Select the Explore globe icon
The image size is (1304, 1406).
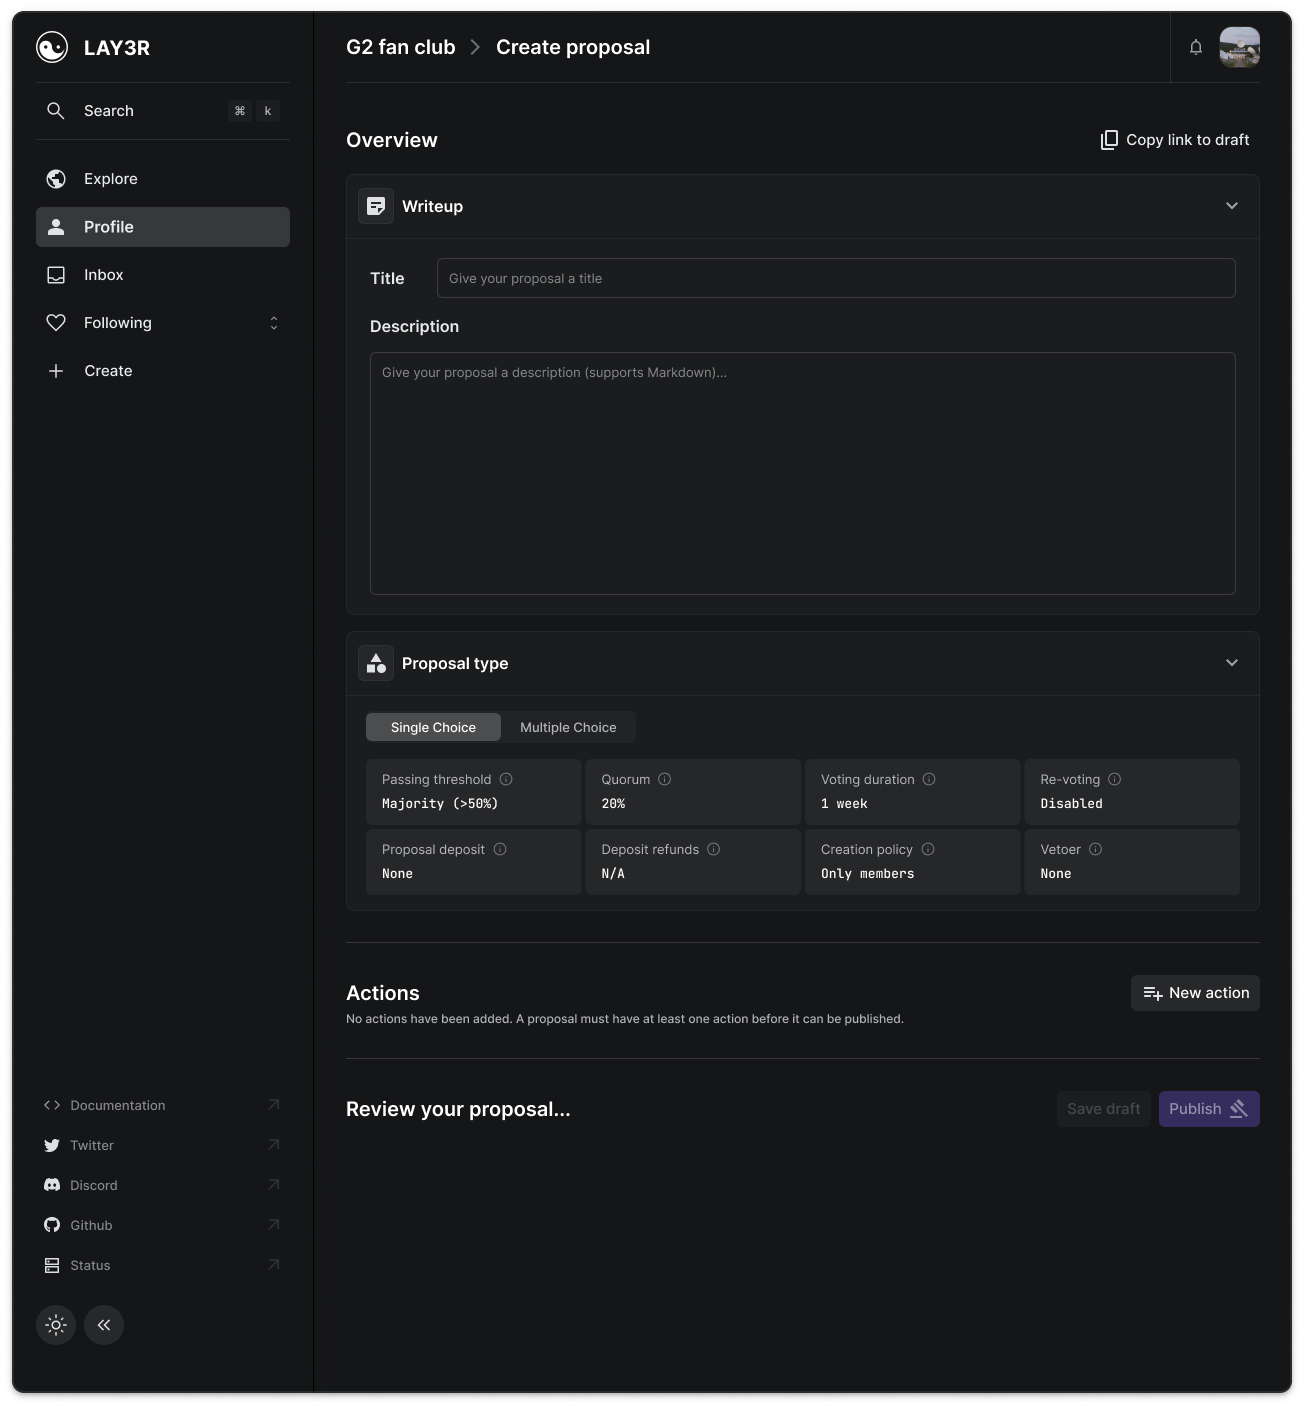point(55,178)
